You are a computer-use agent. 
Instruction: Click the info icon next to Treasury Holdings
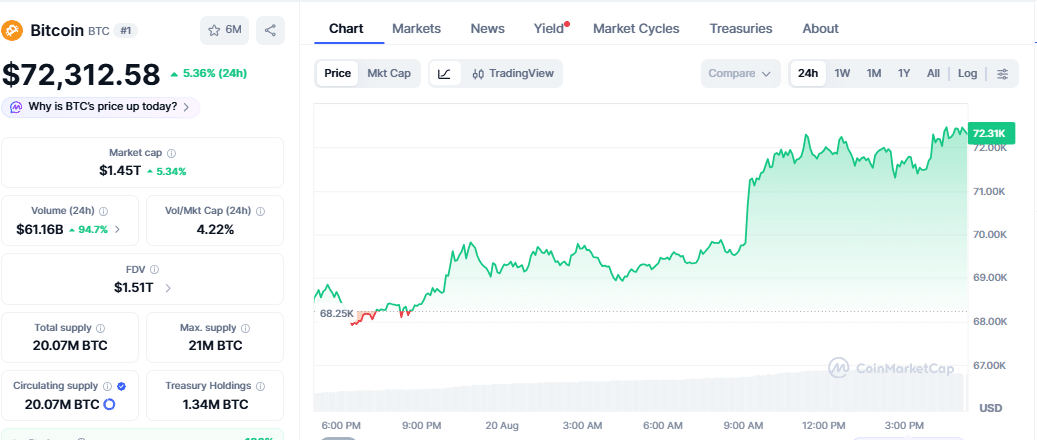[x=261, y=386]
